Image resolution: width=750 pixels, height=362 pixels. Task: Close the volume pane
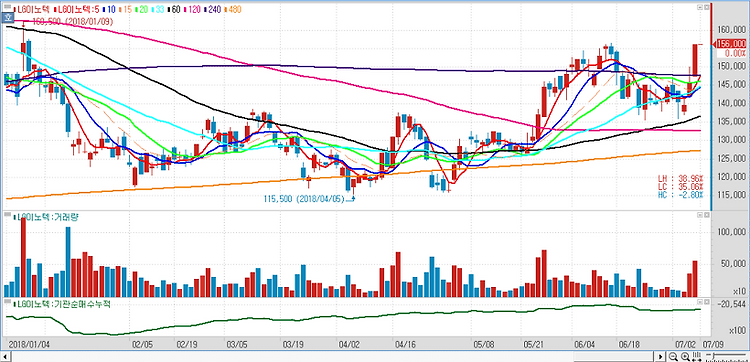pos(706,216)
